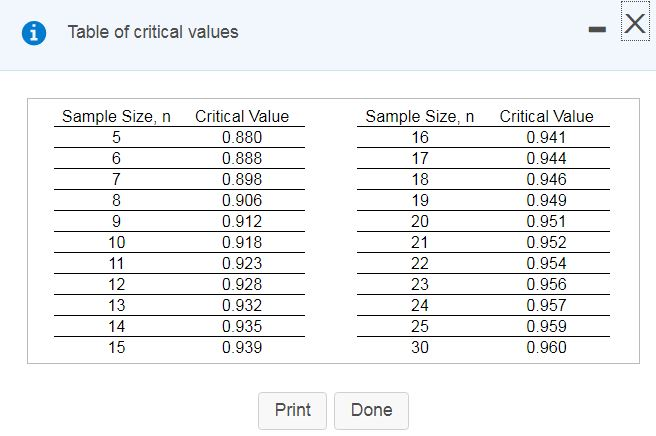Viewport: 656px width, 436px height.
Task: Select critical value 0.935
Action: pyautogui.click(x=242, y=326)
